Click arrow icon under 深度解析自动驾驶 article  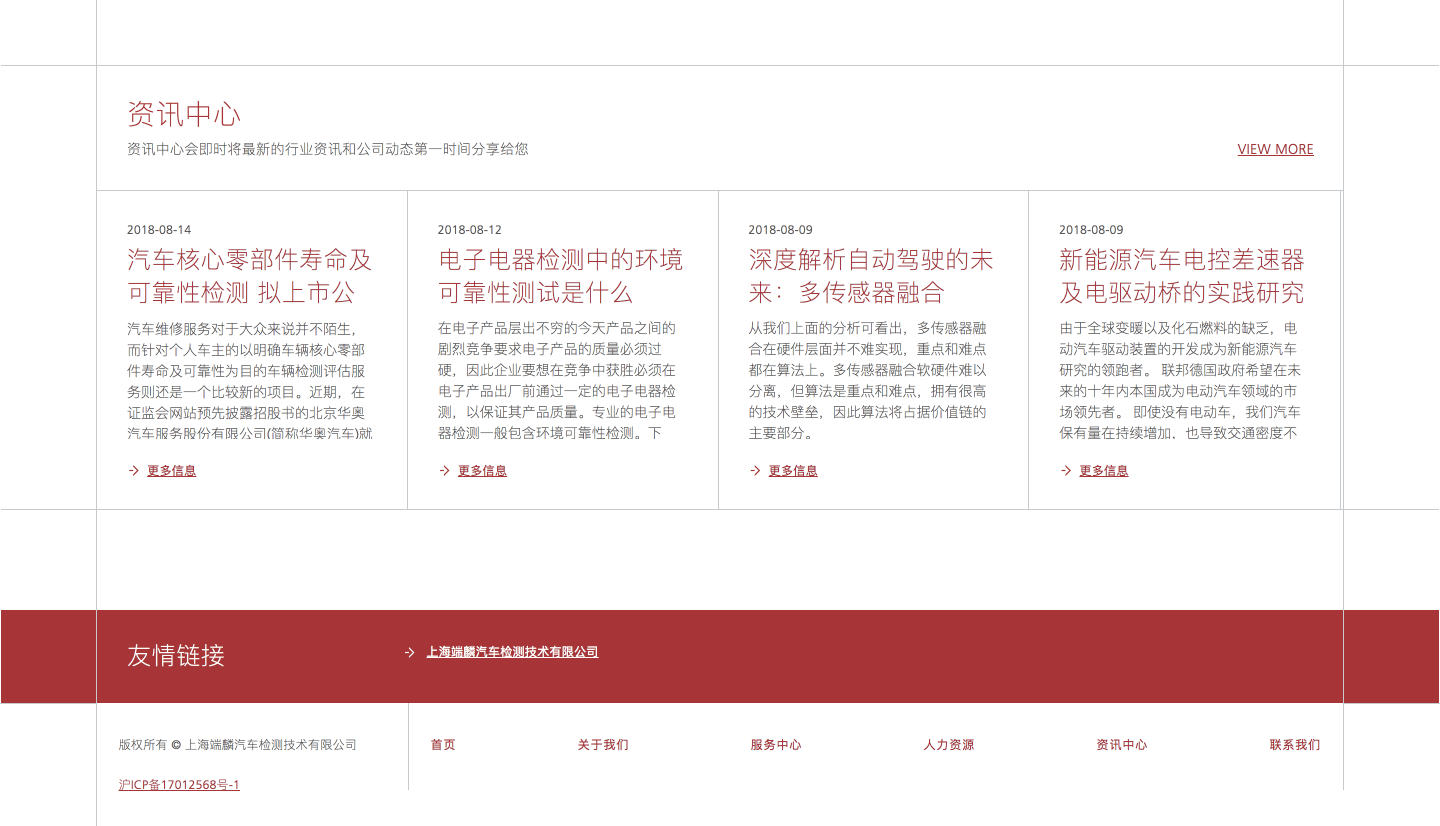[755, 471]
